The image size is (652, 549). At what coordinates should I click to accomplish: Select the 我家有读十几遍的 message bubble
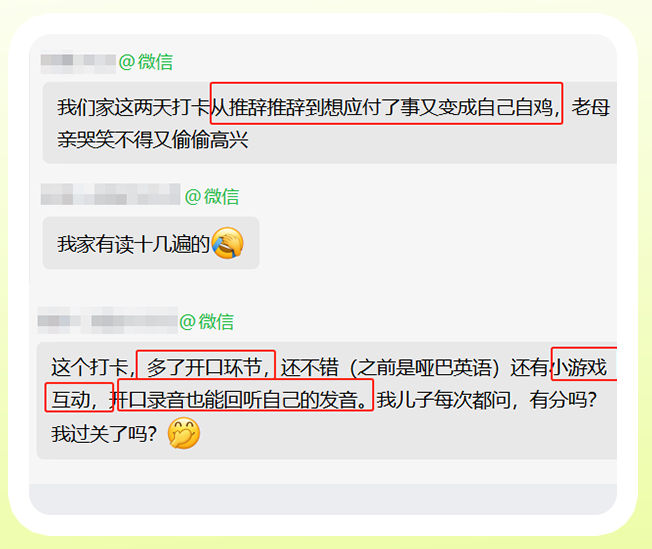coord(151,243)
